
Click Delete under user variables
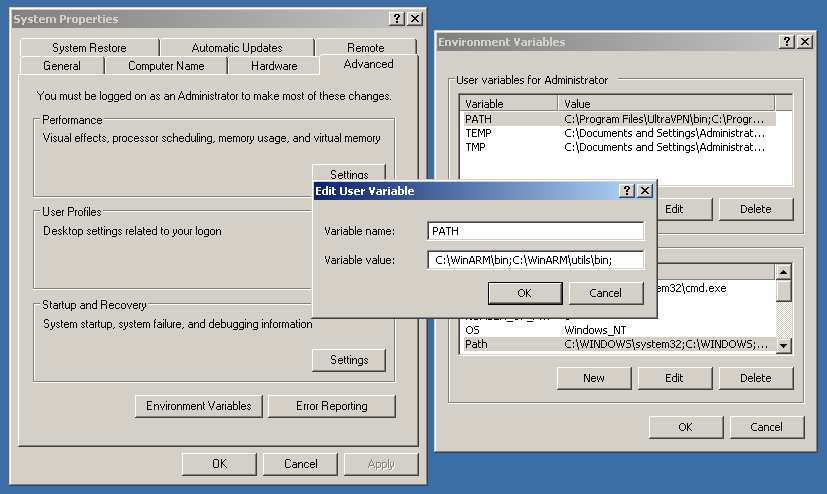(756, 209)
